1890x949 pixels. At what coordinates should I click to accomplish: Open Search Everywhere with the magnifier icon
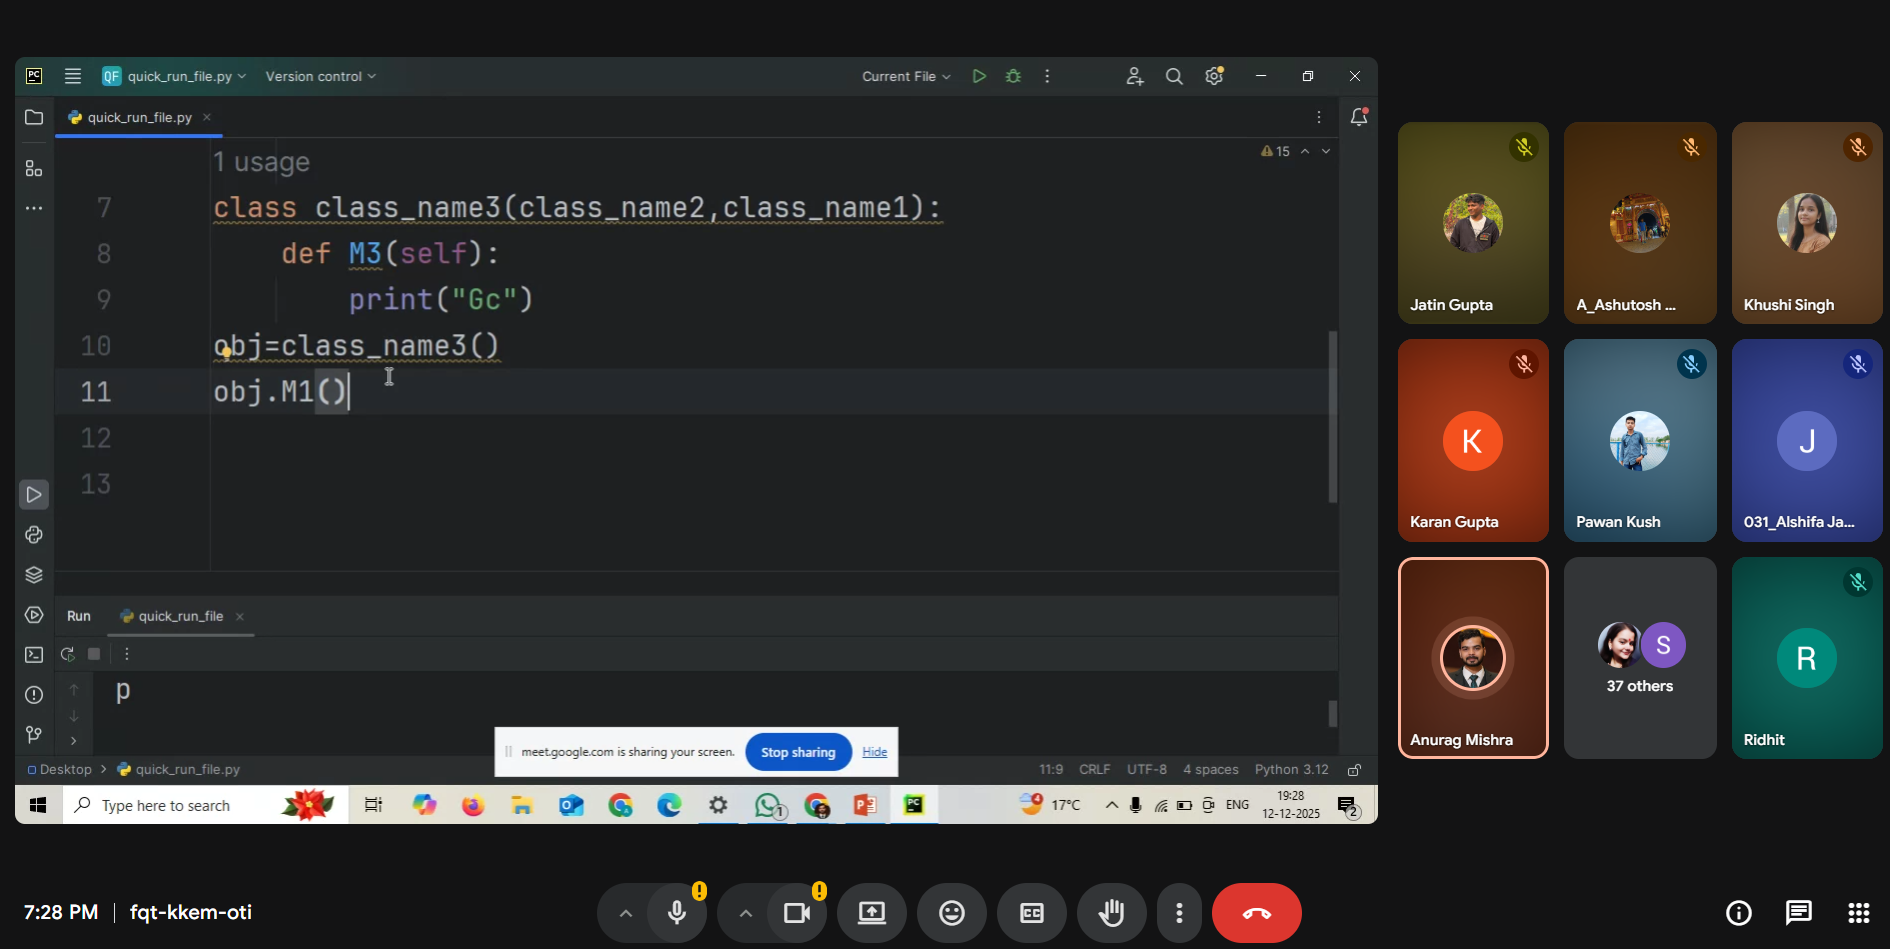1174,75
